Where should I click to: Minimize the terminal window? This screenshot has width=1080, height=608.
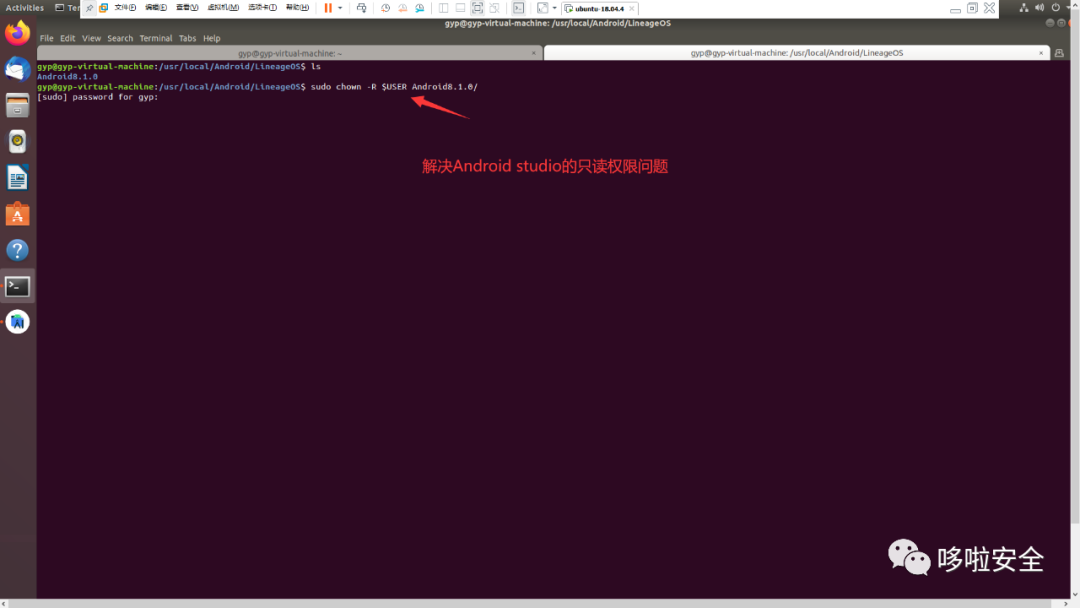pos(1050,23)
